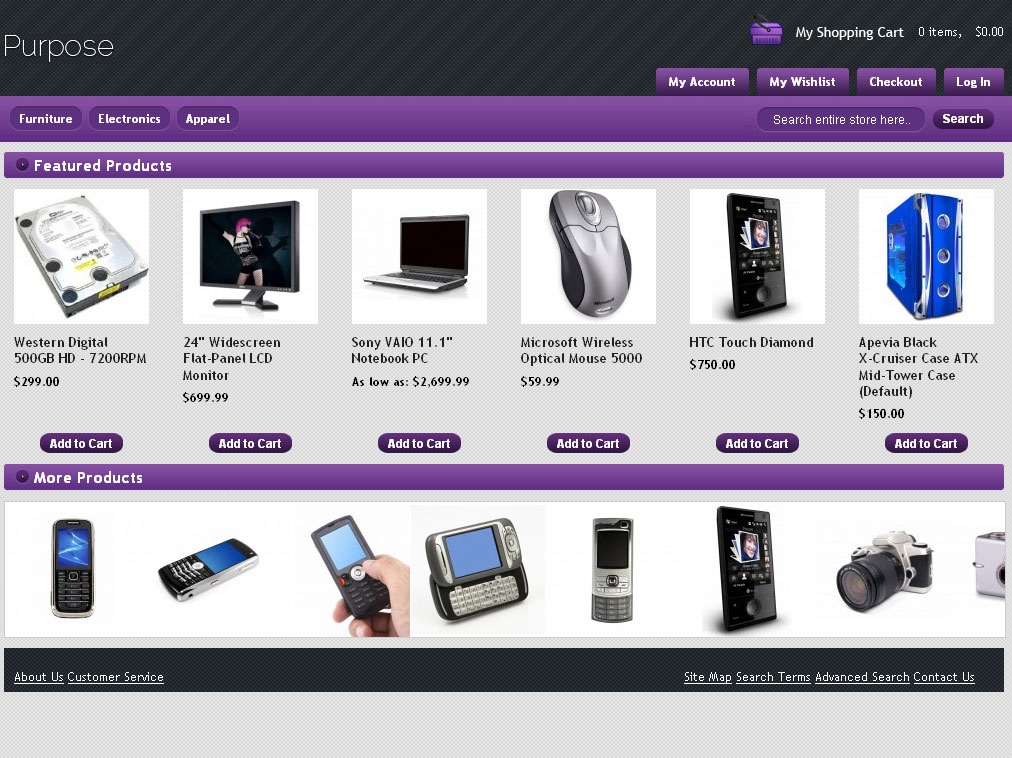The width and height of the screenshot is (1012, 758).
Task: Go to the My Account tab
Action: click(x=702, y=82)
